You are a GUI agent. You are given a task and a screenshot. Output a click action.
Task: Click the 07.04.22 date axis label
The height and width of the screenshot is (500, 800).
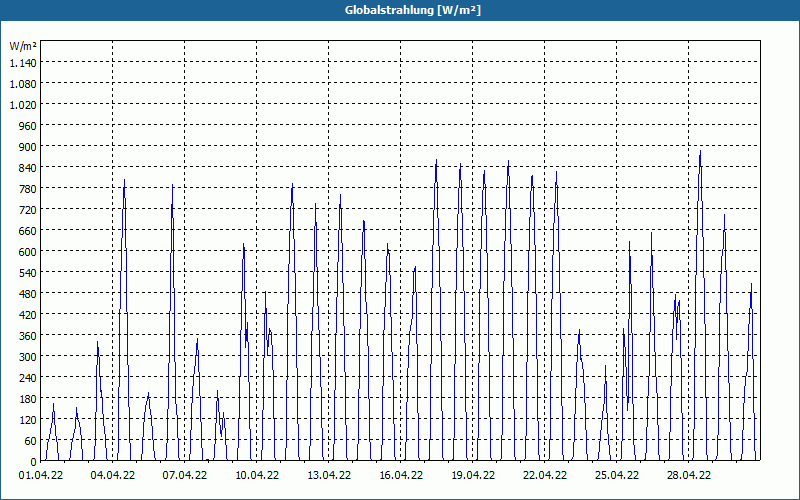coord(185,475)
